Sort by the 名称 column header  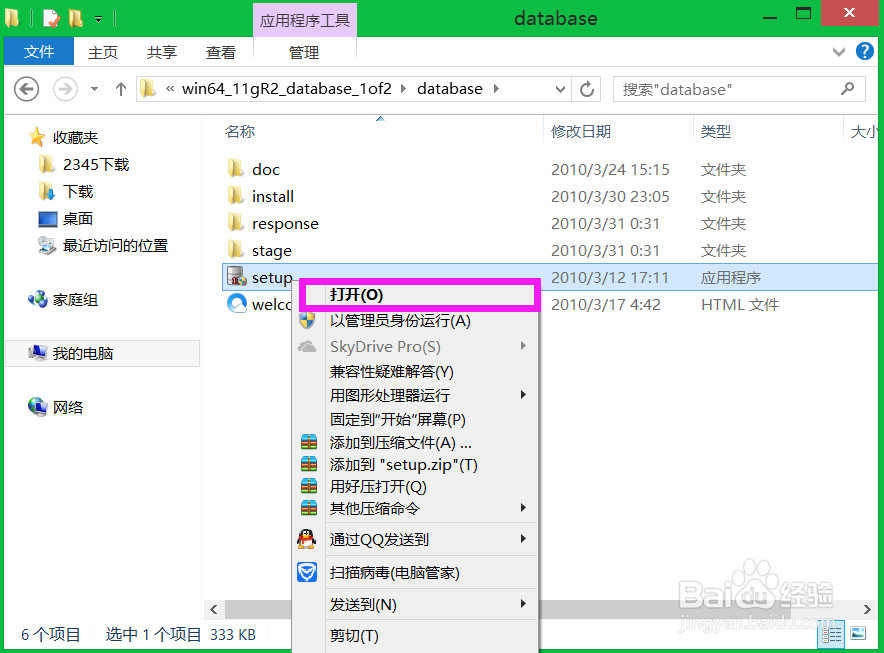coord(240,131)
